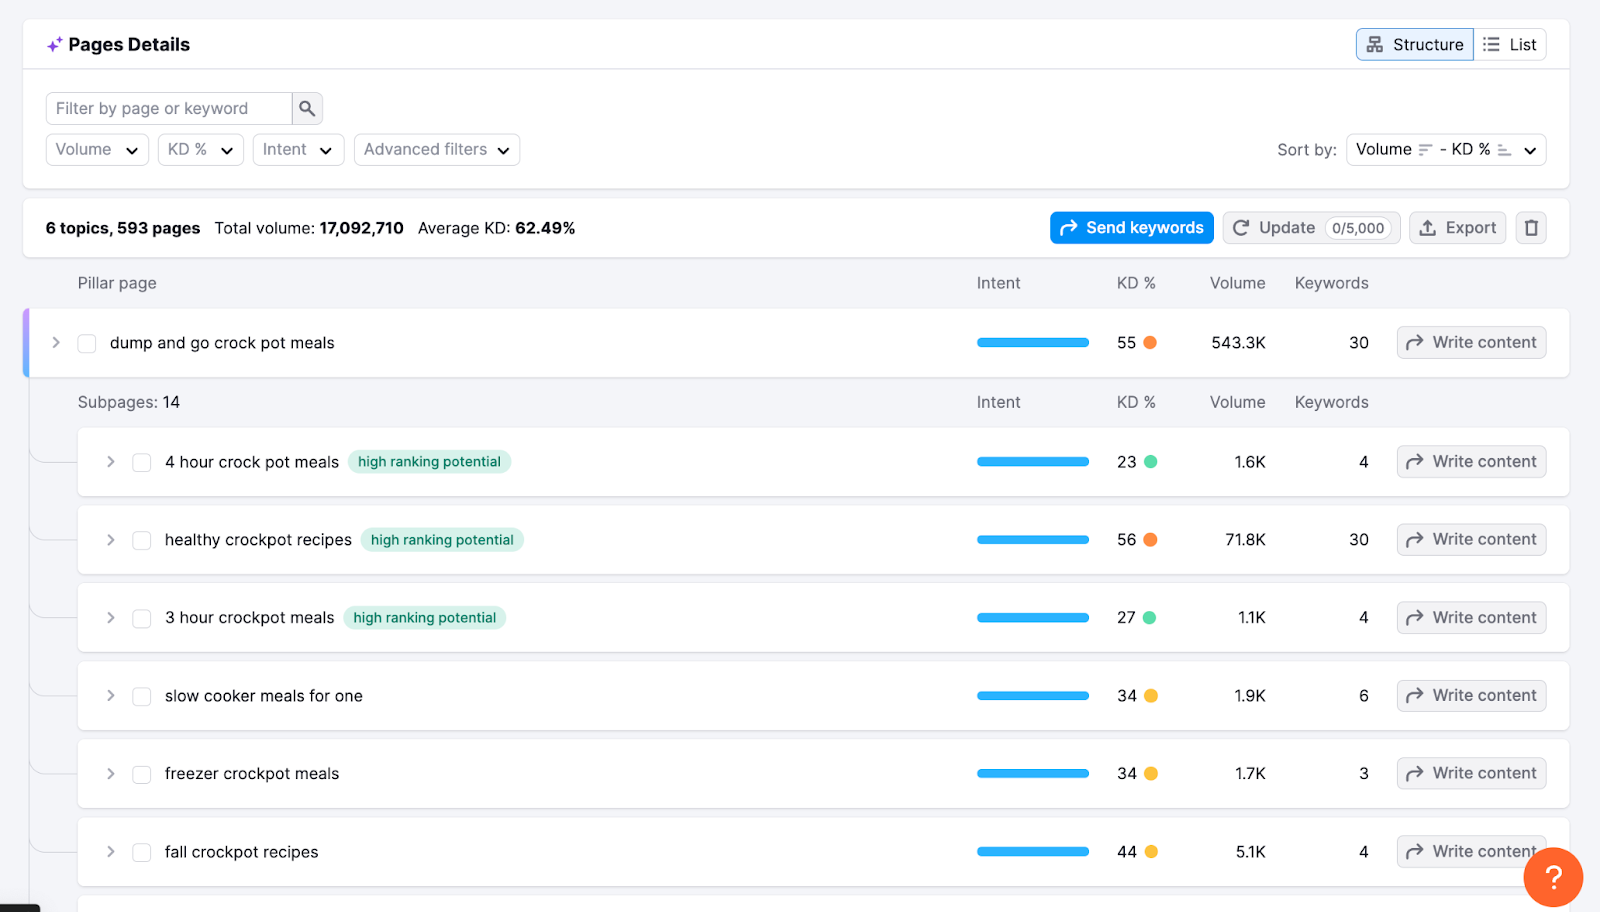Click the Total volume 17,092,710 text
The image size is (1600, 912).
point(309,229)
